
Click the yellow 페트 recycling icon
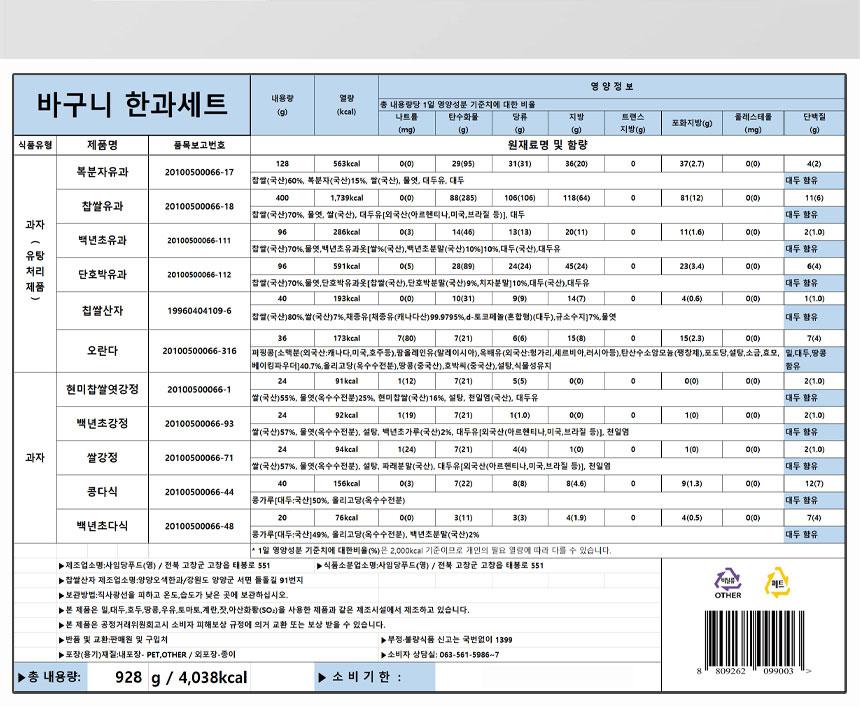pyautogui.click(x=778, y=581)
